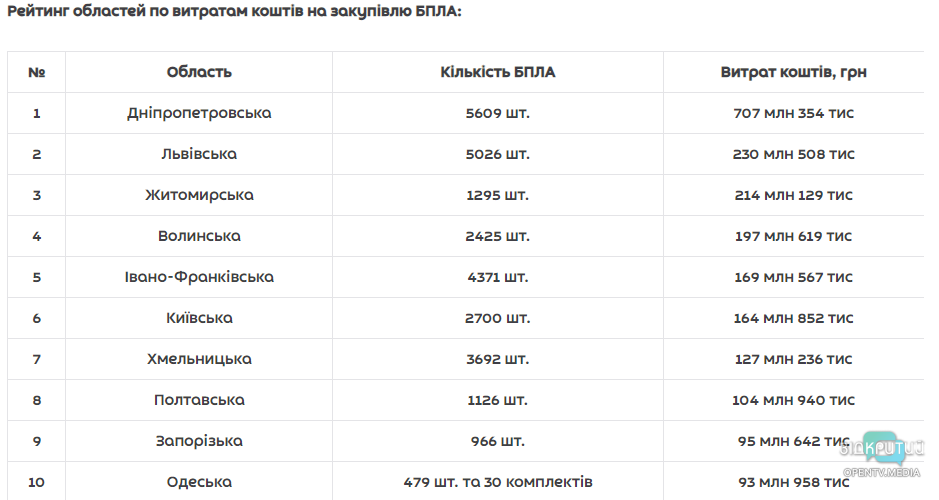Click the 707 млн 354 тис cell

(793, 113)
